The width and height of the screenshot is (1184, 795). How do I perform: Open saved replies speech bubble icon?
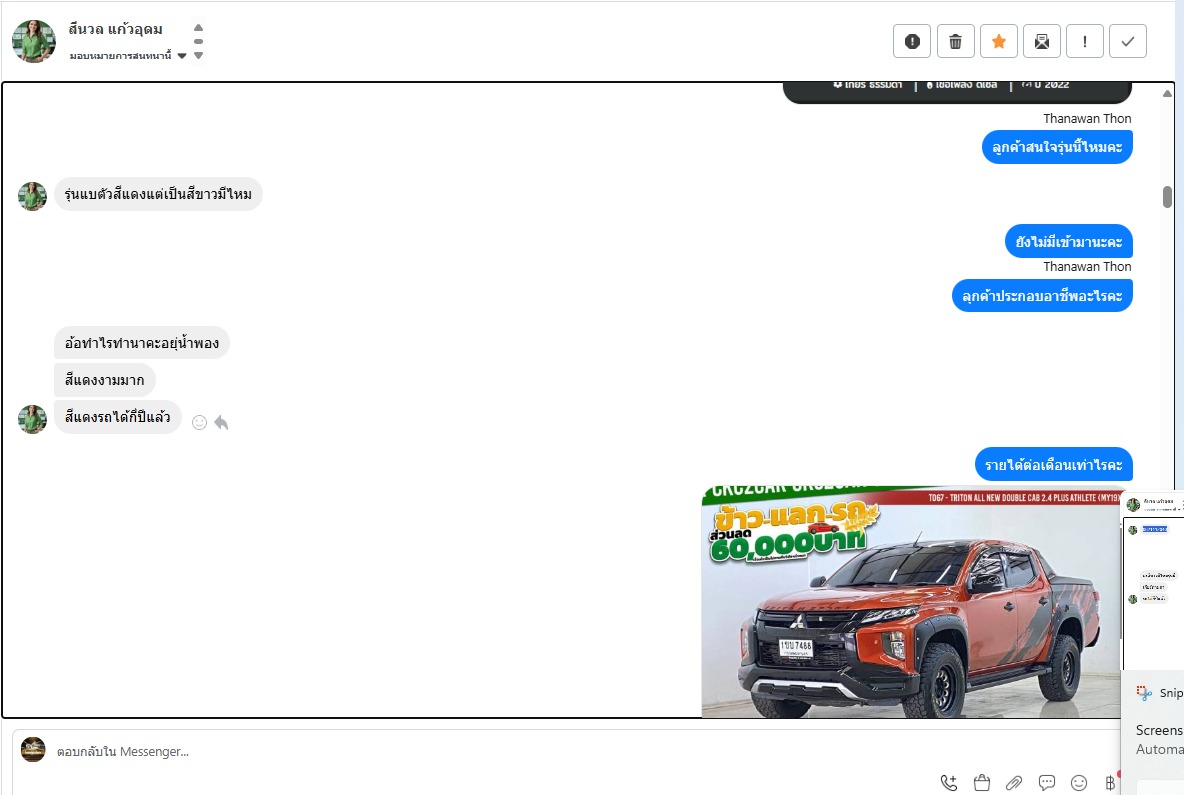[1047, 783]
